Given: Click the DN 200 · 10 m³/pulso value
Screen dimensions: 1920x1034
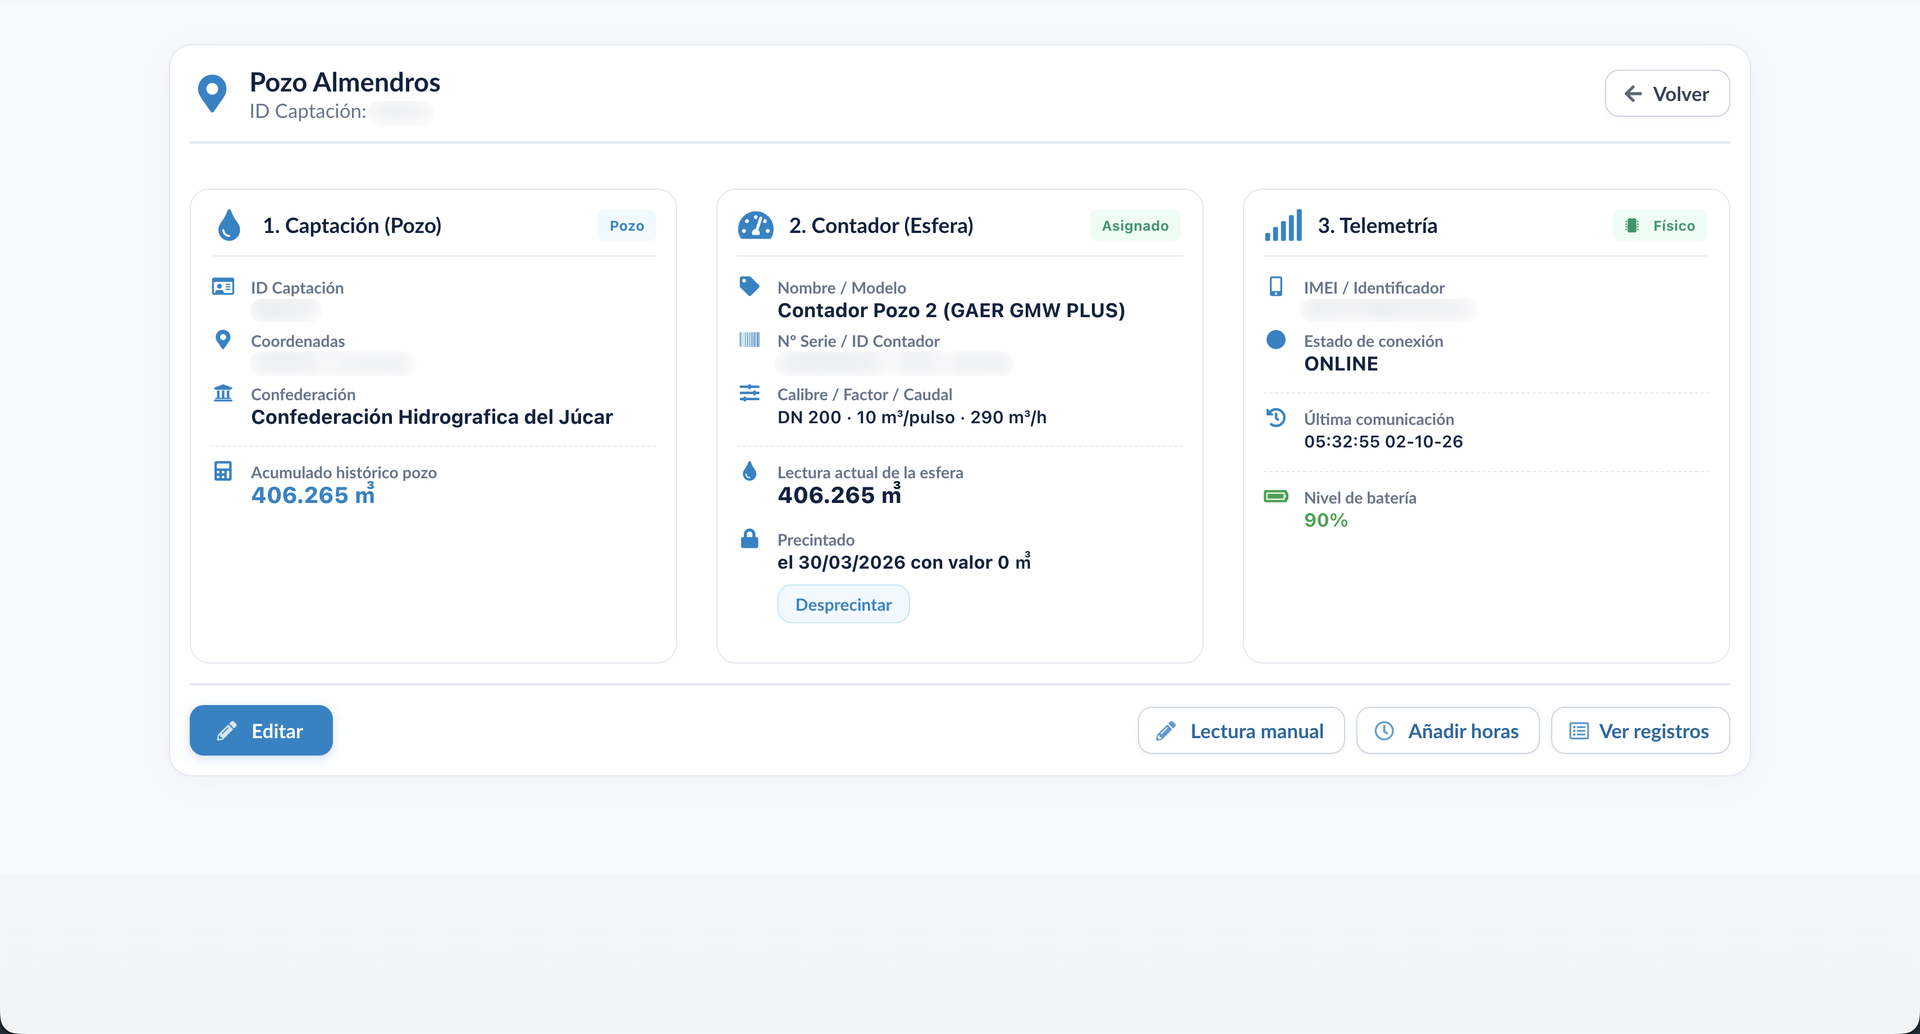Looking at the screenshot, I should (x=912, y=417).
